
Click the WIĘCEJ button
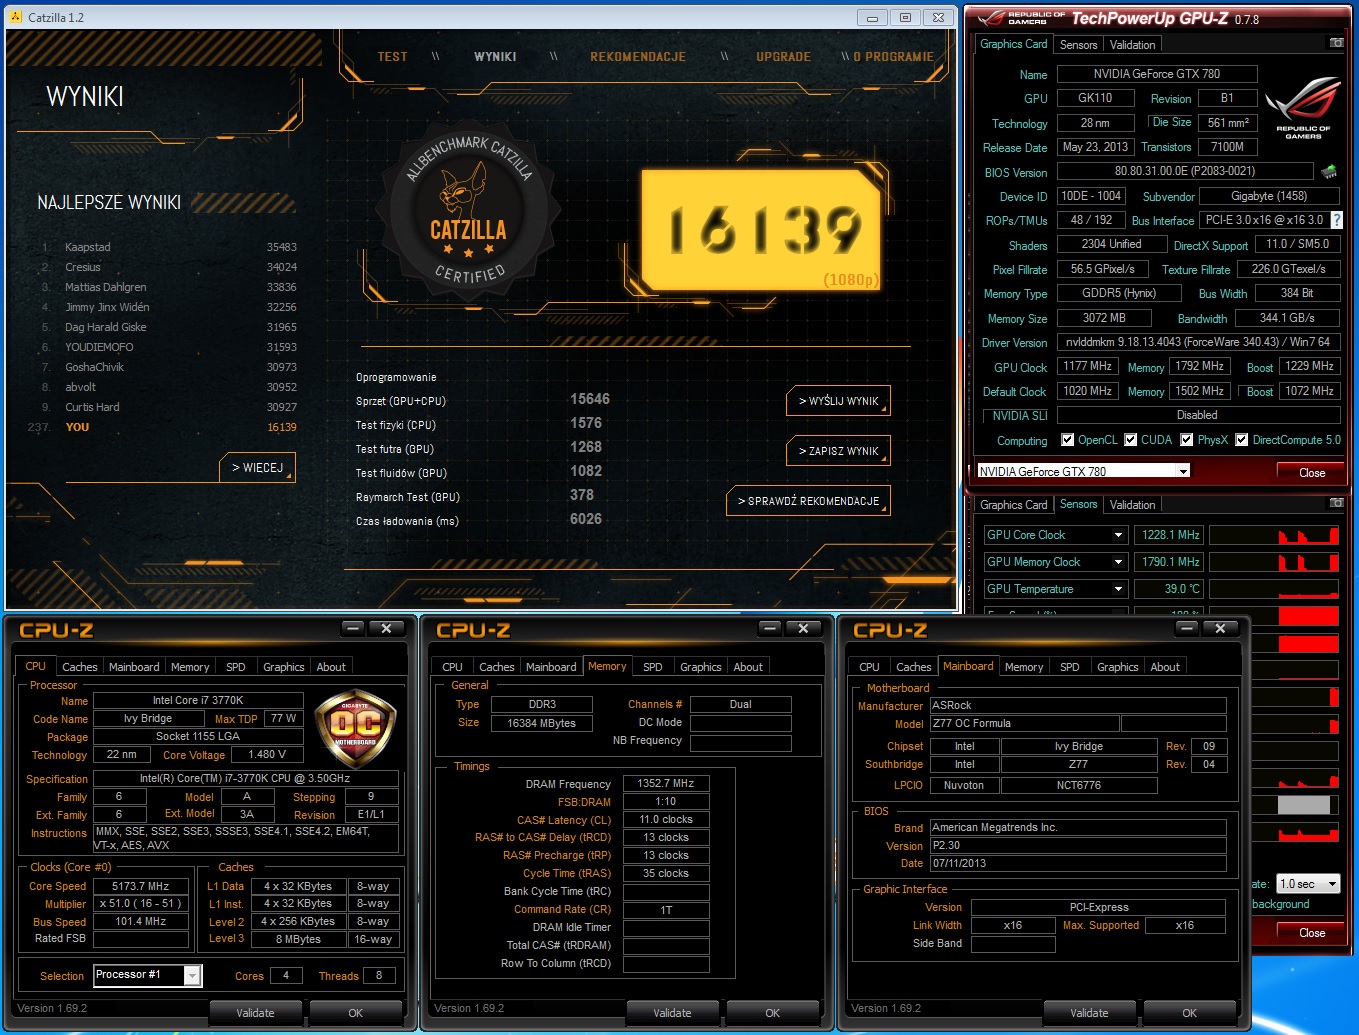coord(257,468)
